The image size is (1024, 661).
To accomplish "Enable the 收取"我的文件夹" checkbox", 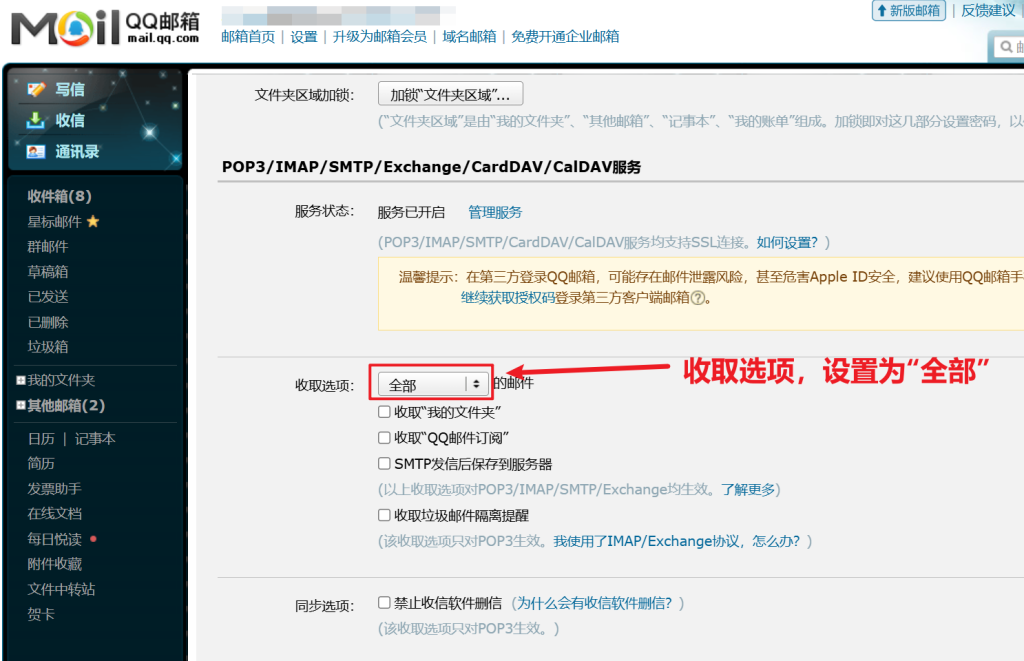I will pos(384,411).
